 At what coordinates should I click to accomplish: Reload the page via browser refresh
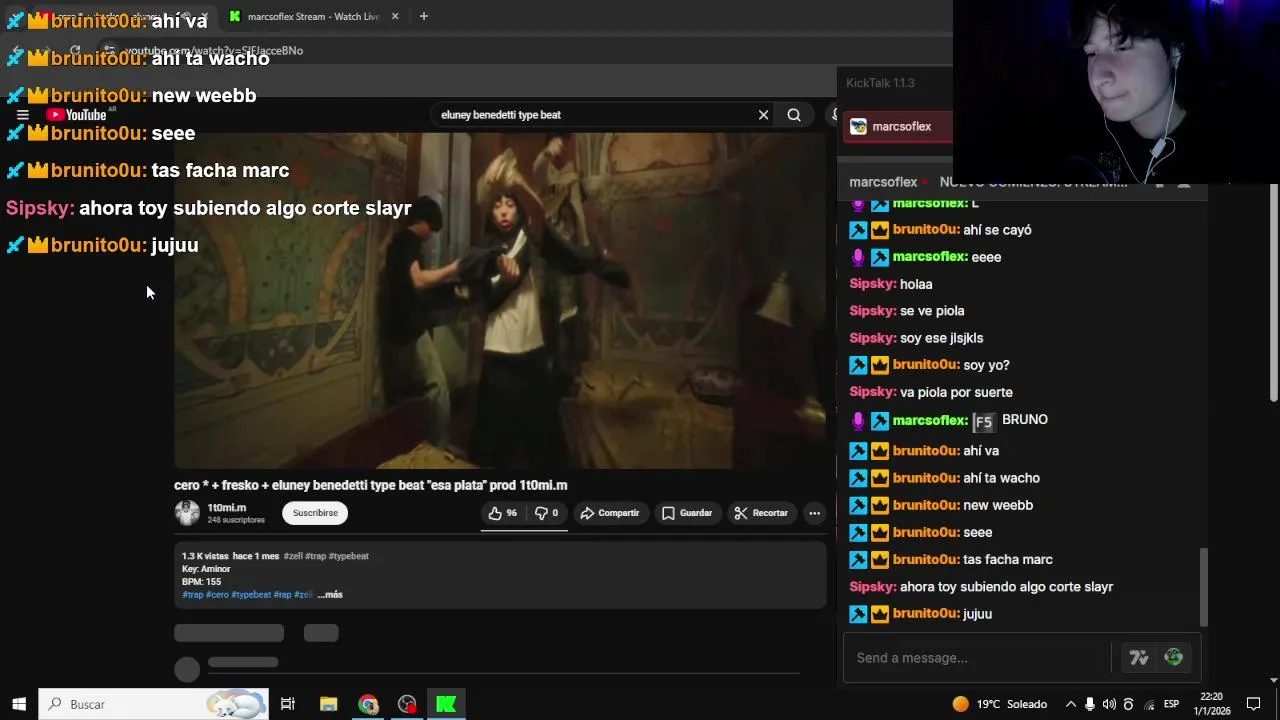click(x=75, y=50)
